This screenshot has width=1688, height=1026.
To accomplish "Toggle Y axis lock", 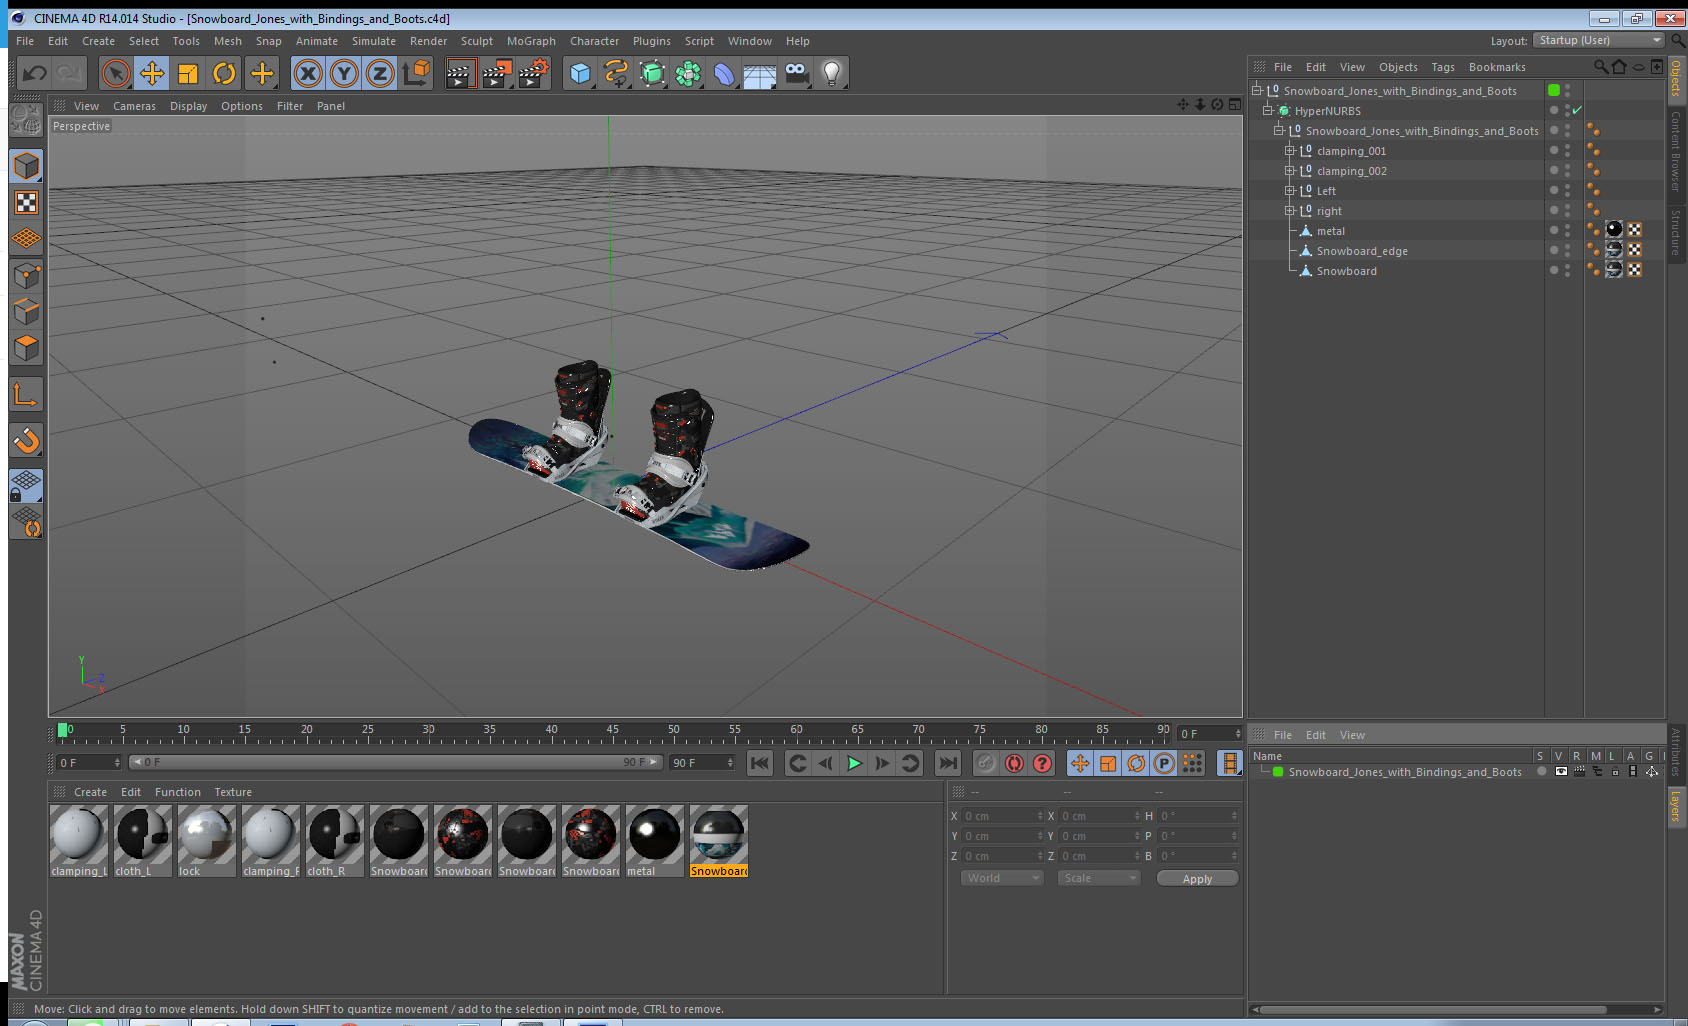I will [x=344, y=73].
